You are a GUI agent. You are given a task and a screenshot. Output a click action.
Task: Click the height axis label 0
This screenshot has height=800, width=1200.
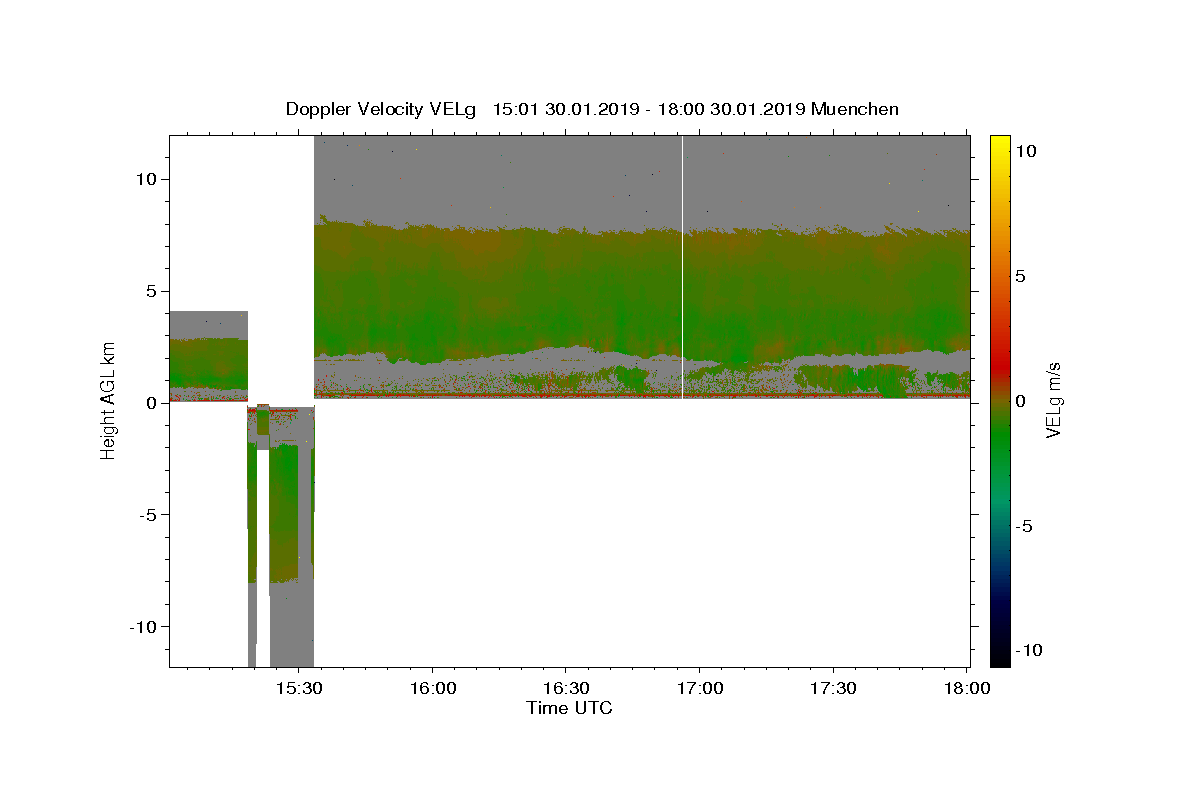(154, 403)
